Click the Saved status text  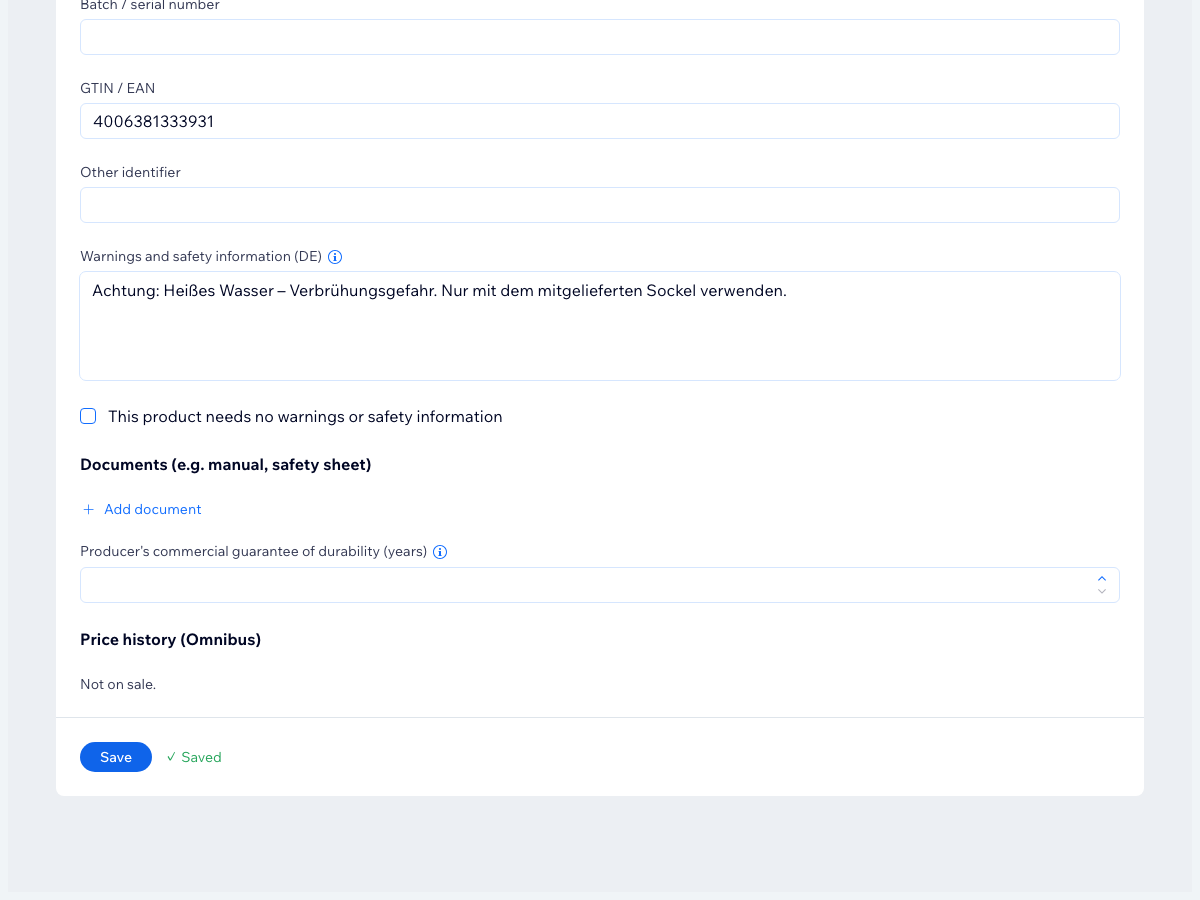point(194,757)
